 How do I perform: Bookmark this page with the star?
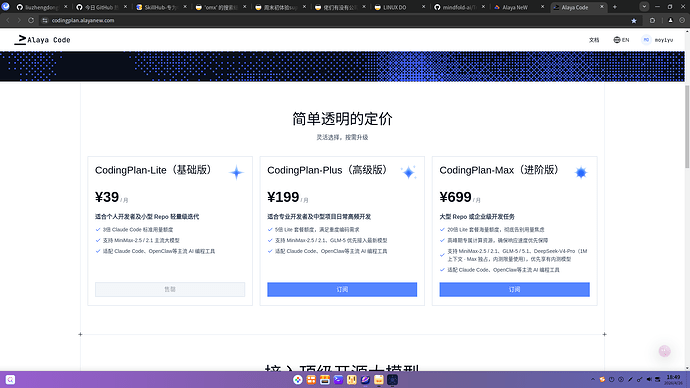tap(634, 20)
